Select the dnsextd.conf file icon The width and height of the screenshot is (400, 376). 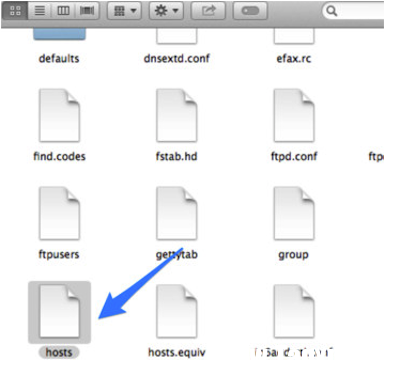pyautogui.click(x=177, y=36)
